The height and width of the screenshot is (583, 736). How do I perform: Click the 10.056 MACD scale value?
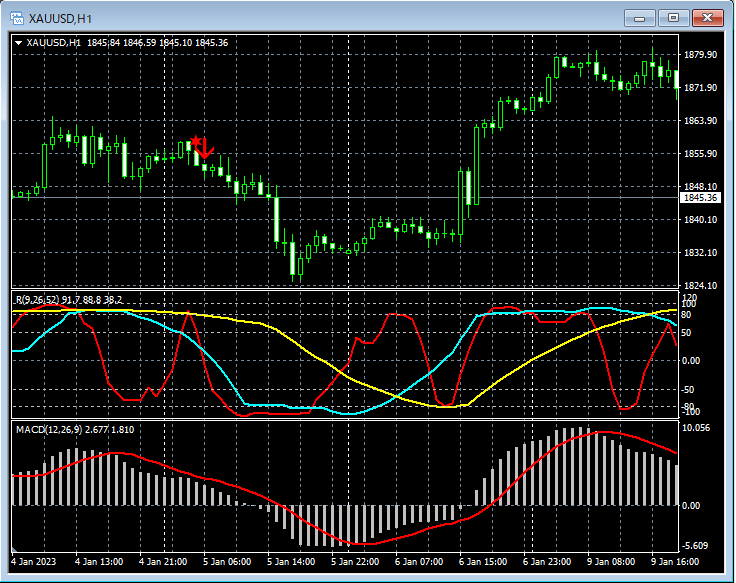[x=696, y=428]
